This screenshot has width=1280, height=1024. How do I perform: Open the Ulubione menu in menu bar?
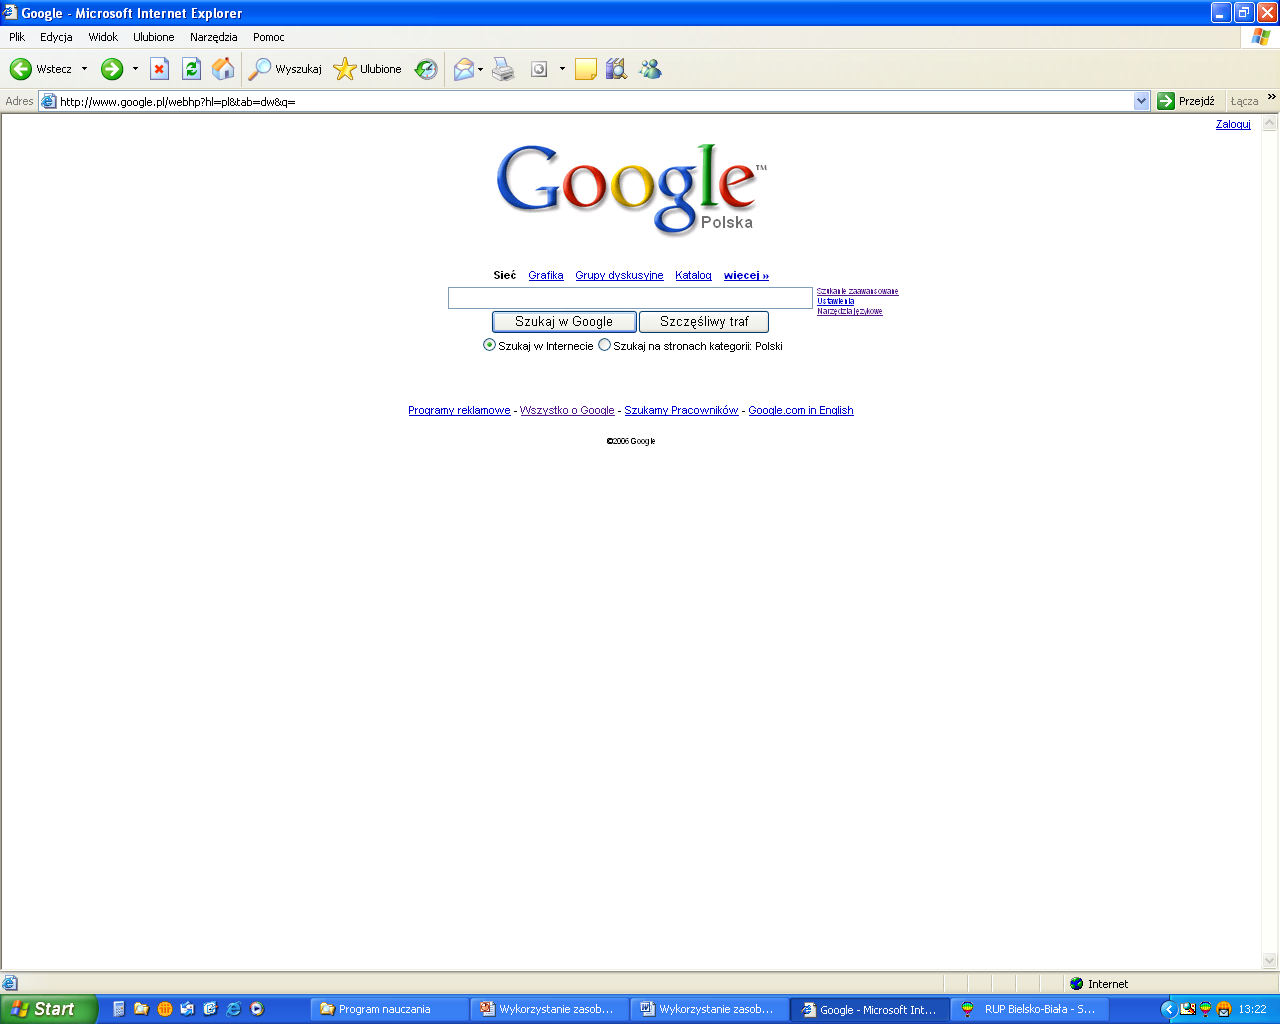(154, 37)
